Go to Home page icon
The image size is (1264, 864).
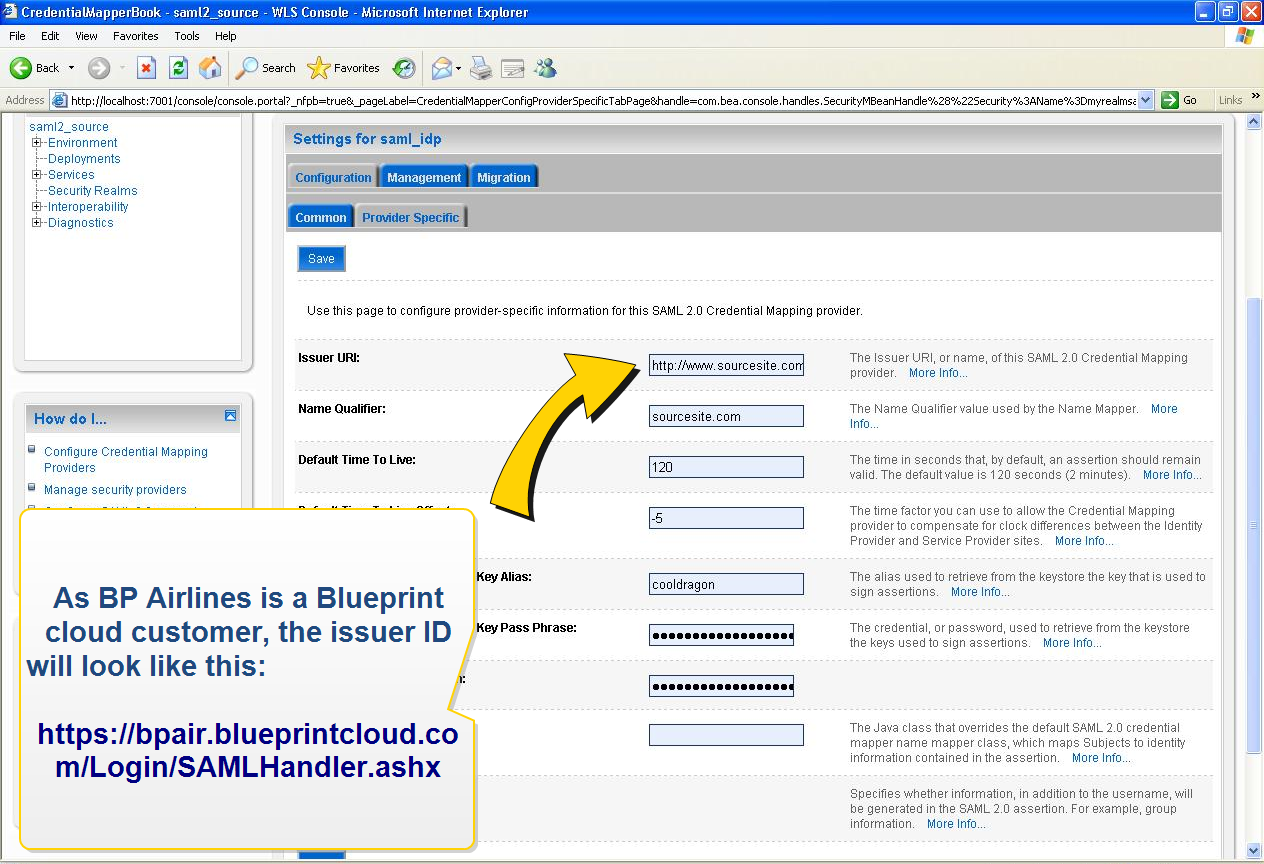210,68
